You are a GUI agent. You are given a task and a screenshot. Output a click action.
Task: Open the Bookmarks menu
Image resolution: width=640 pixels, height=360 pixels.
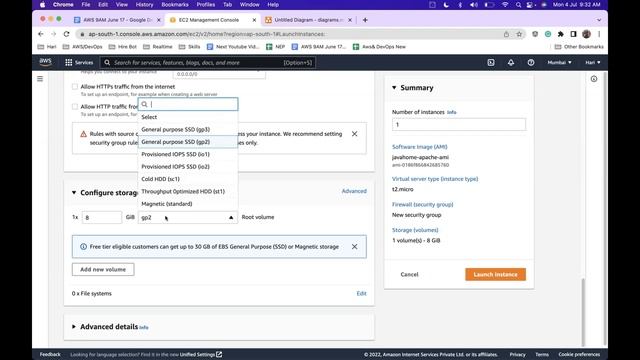click(x=175, y=5)
